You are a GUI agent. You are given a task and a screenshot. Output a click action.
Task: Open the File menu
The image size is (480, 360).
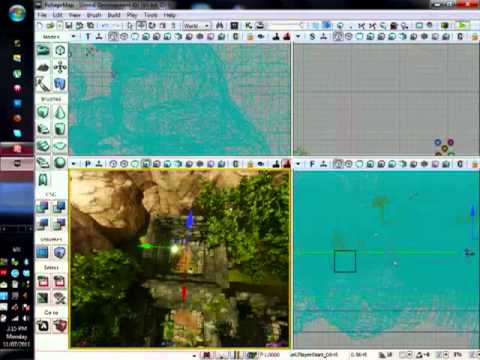pos(42,15)
